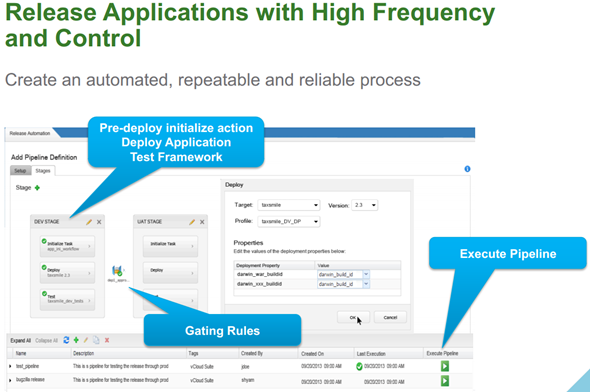
Task: Edit UAT STAGE with pencil icon
Action: click(192, 222)
